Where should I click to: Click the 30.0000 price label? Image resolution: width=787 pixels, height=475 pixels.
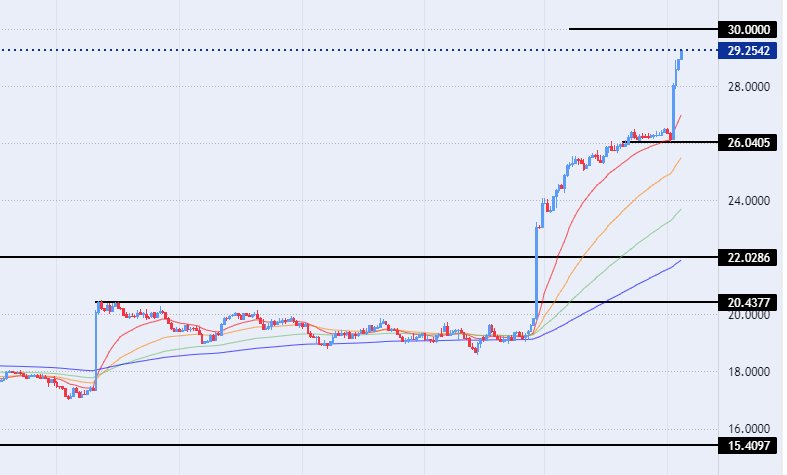[749, 30]
